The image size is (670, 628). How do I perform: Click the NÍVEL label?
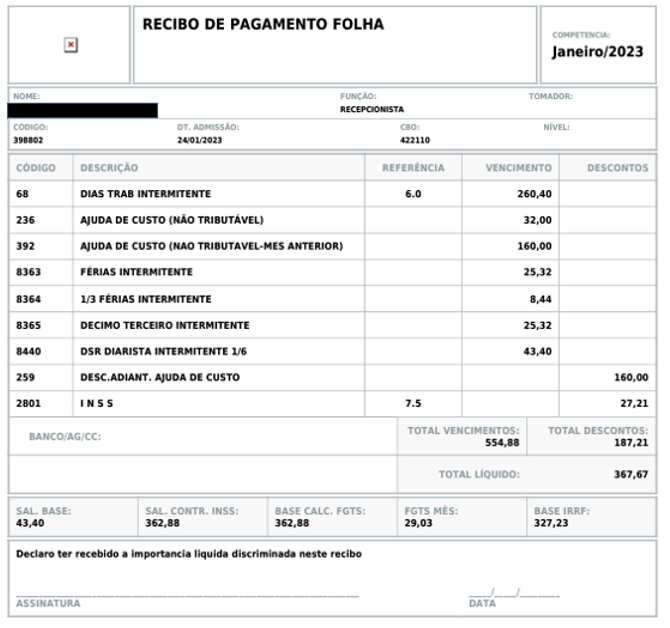pos(556,127)
